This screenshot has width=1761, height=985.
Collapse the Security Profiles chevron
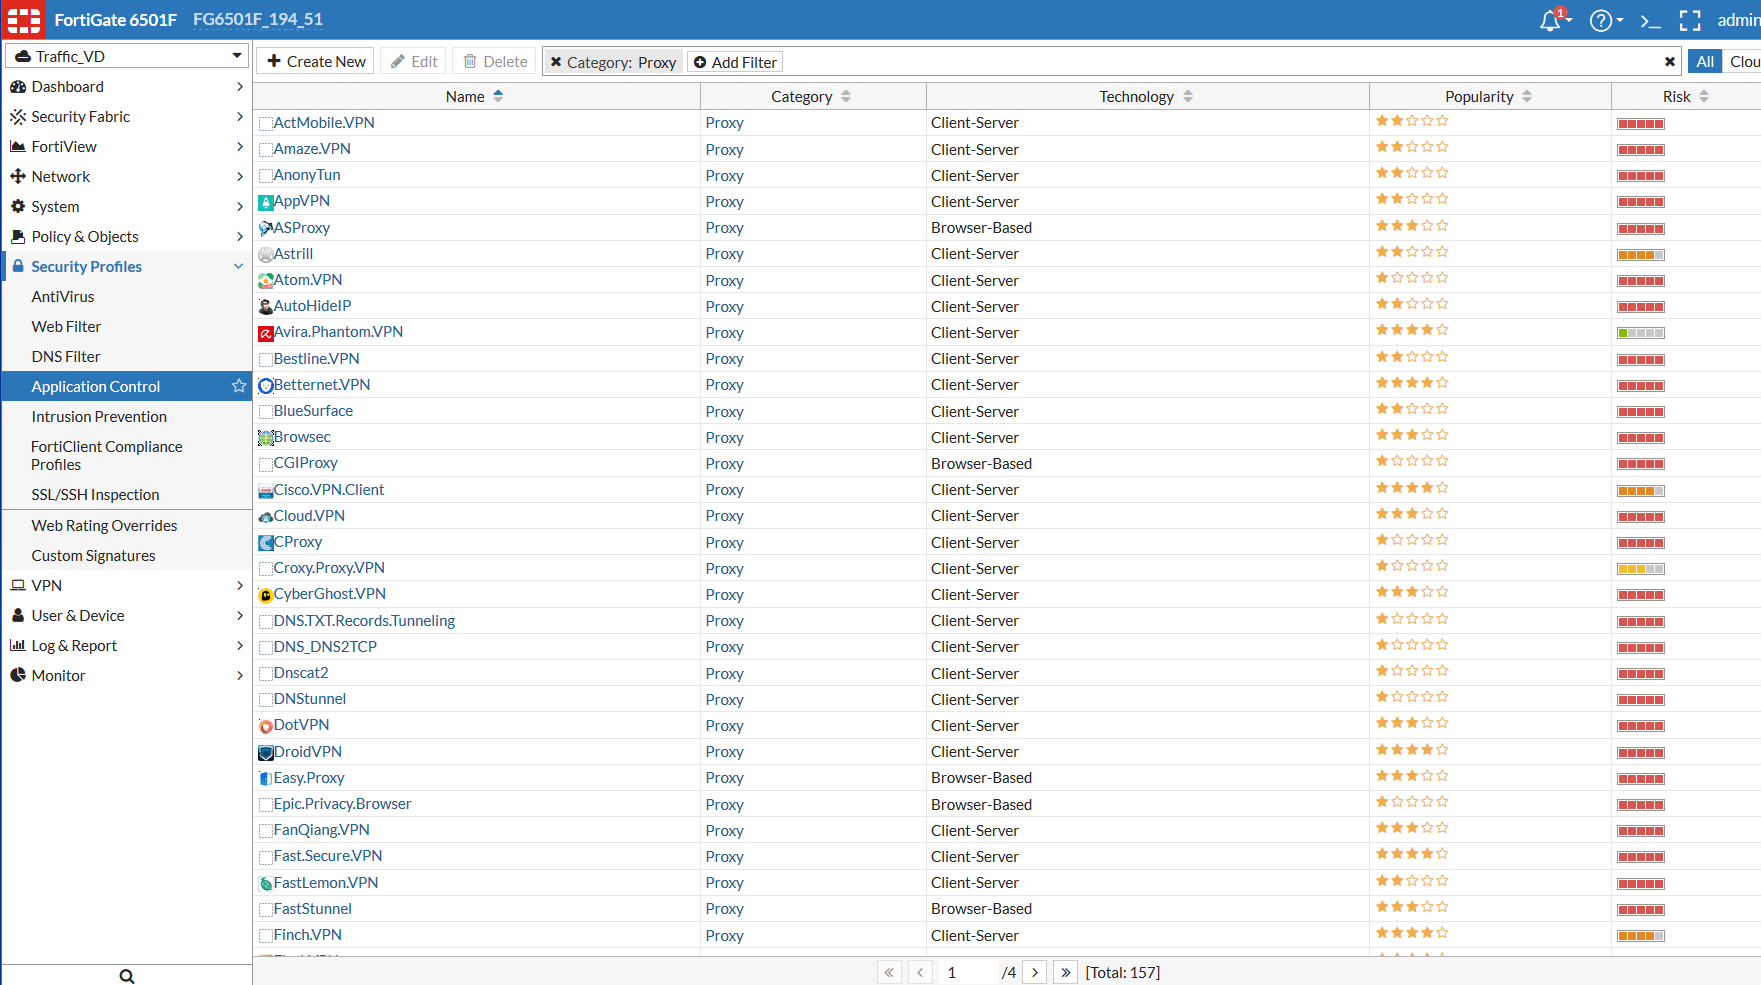(239, 267)
